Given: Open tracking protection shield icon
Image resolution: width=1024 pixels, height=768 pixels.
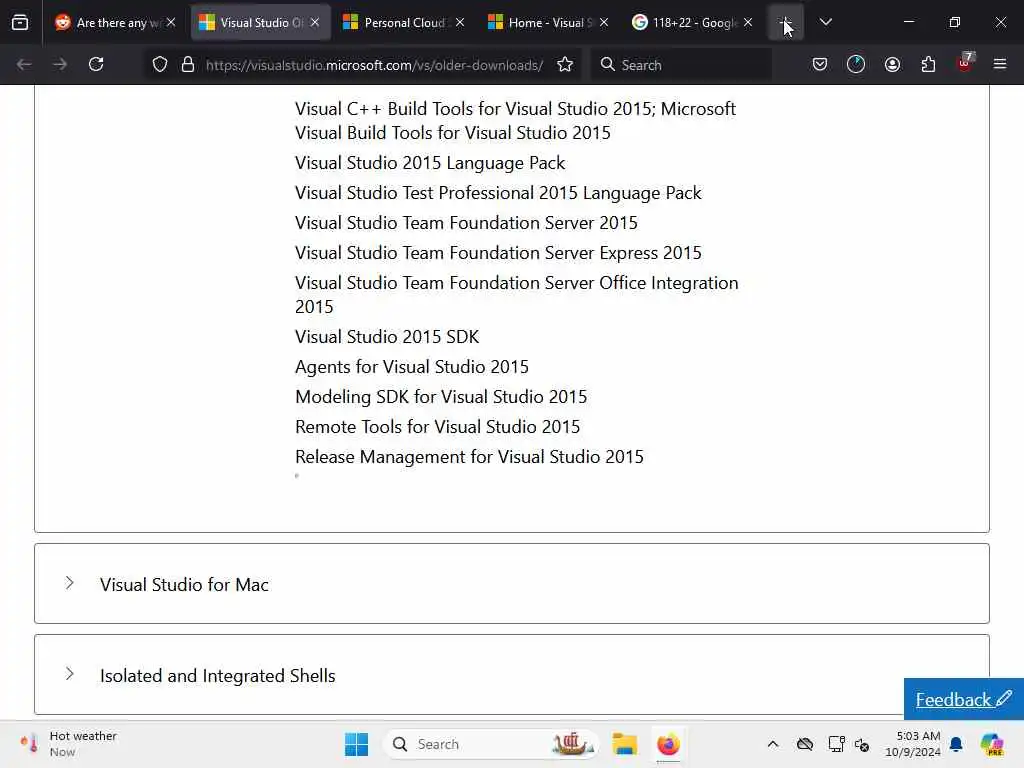Looking at the screenshot, I should (160, 64).
